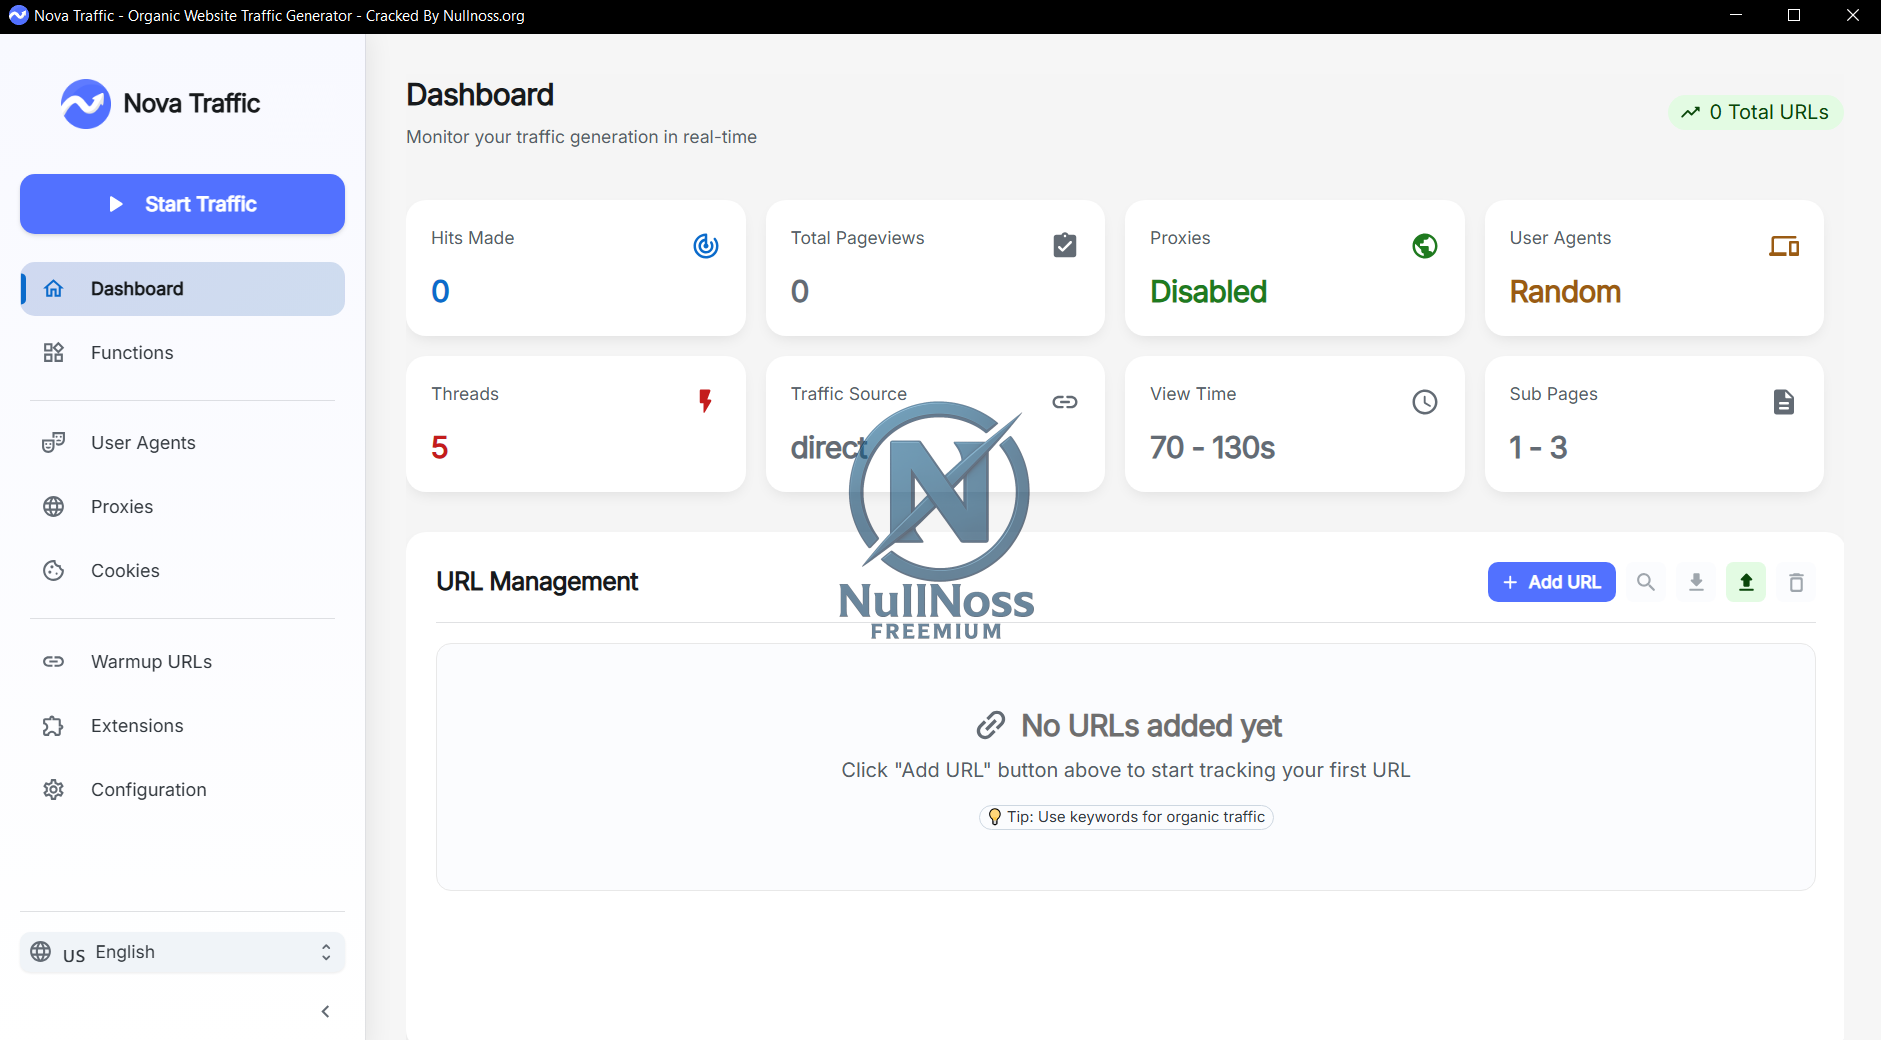Open the English language dropdown
The width and height of the screenshot is (1881, 1040).
[x=182, y=952]
